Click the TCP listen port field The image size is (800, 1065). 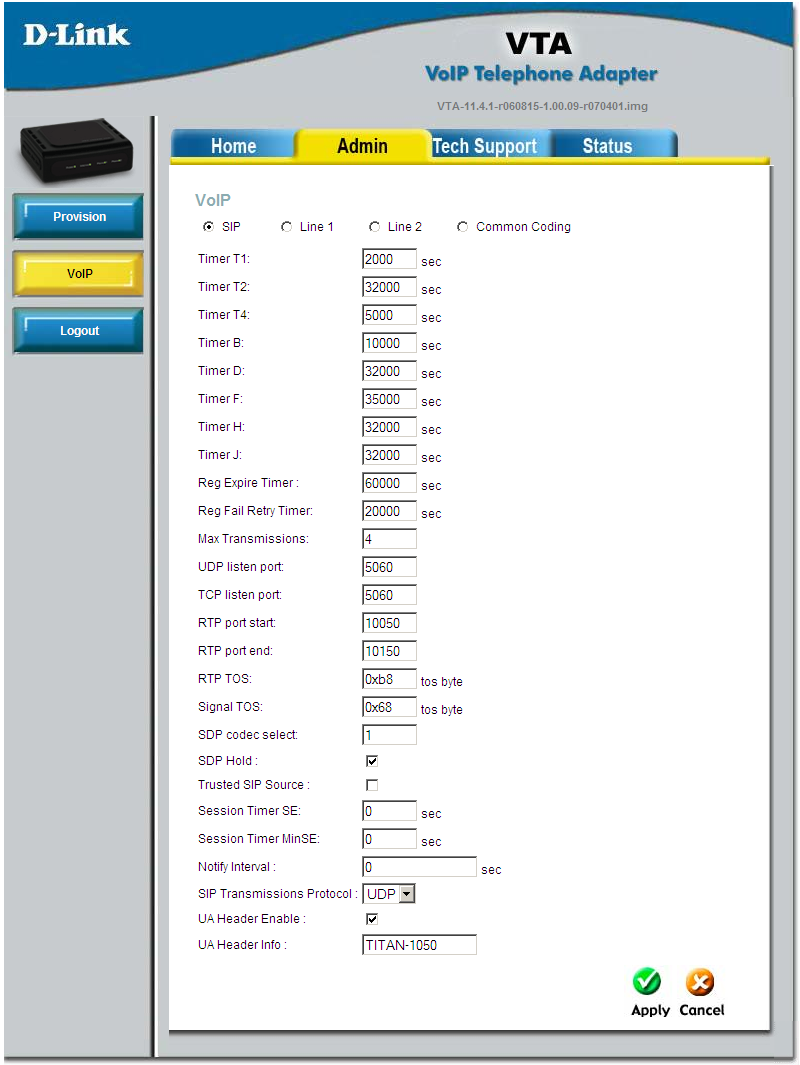(x=389, y=595)
